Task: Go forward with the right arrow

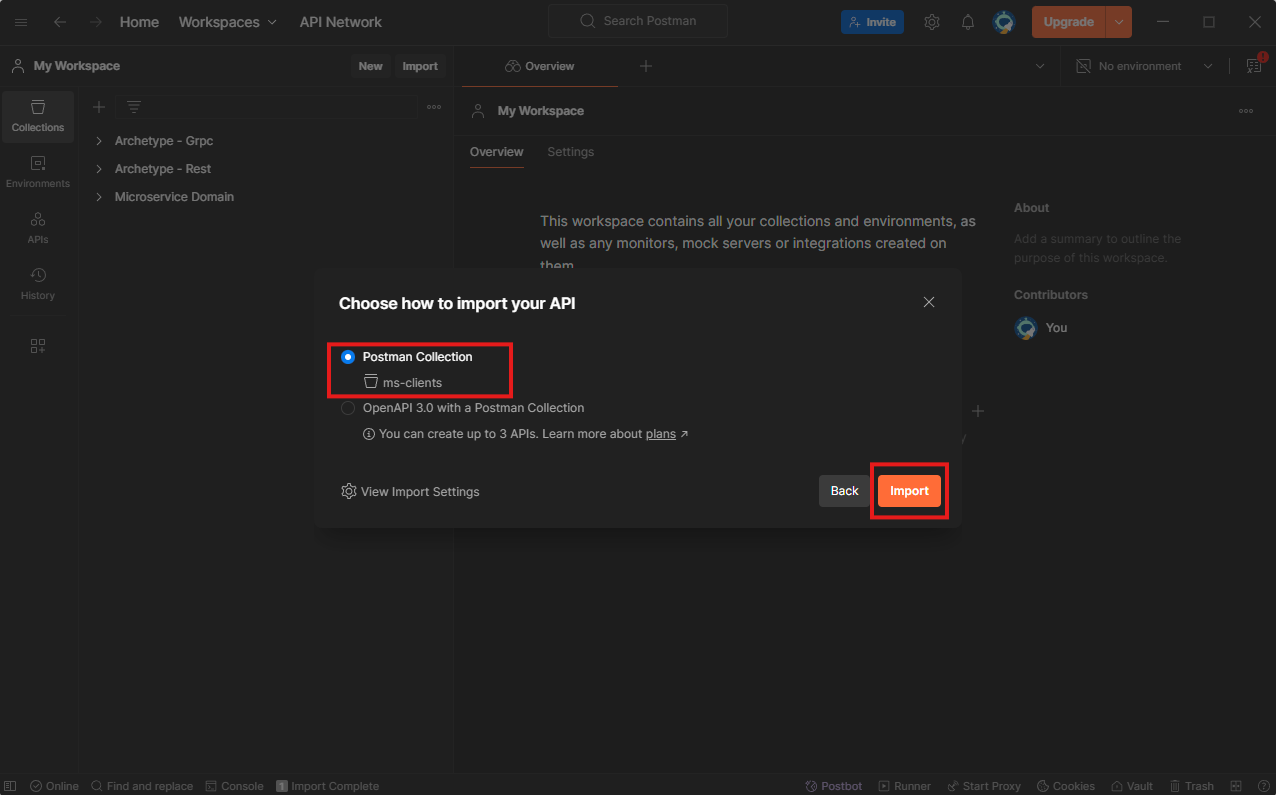Action: click(96, 22)
